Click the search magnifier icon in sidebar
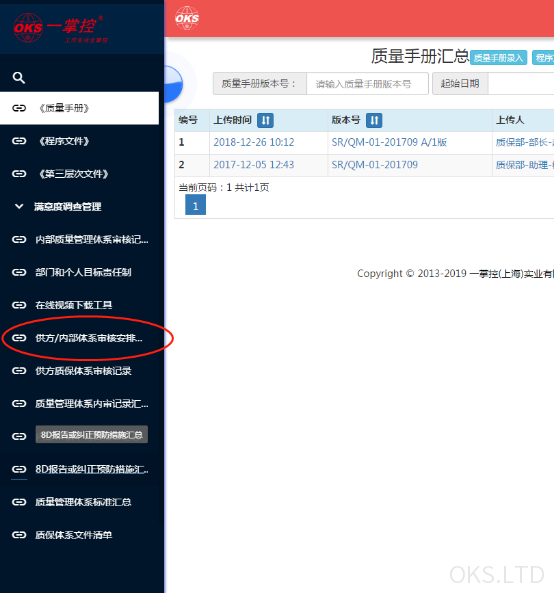 pos(19,78)
